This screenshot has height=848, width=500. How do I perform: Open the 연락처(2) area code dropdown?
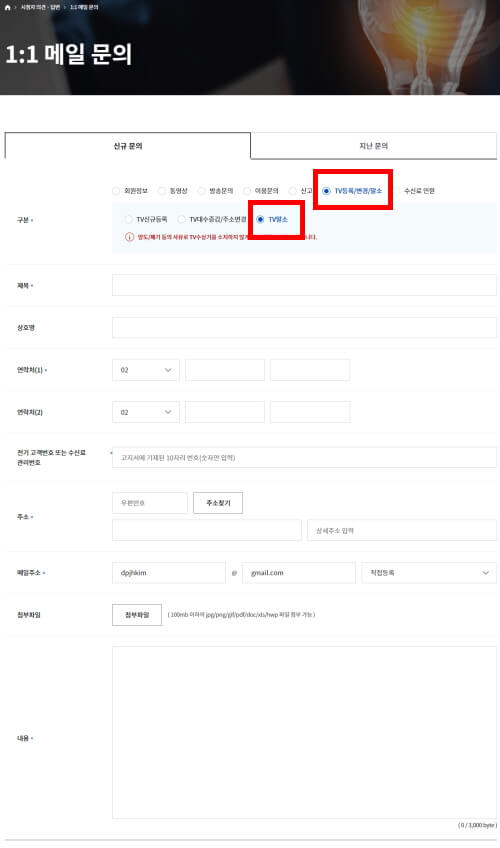click(145, 412)
